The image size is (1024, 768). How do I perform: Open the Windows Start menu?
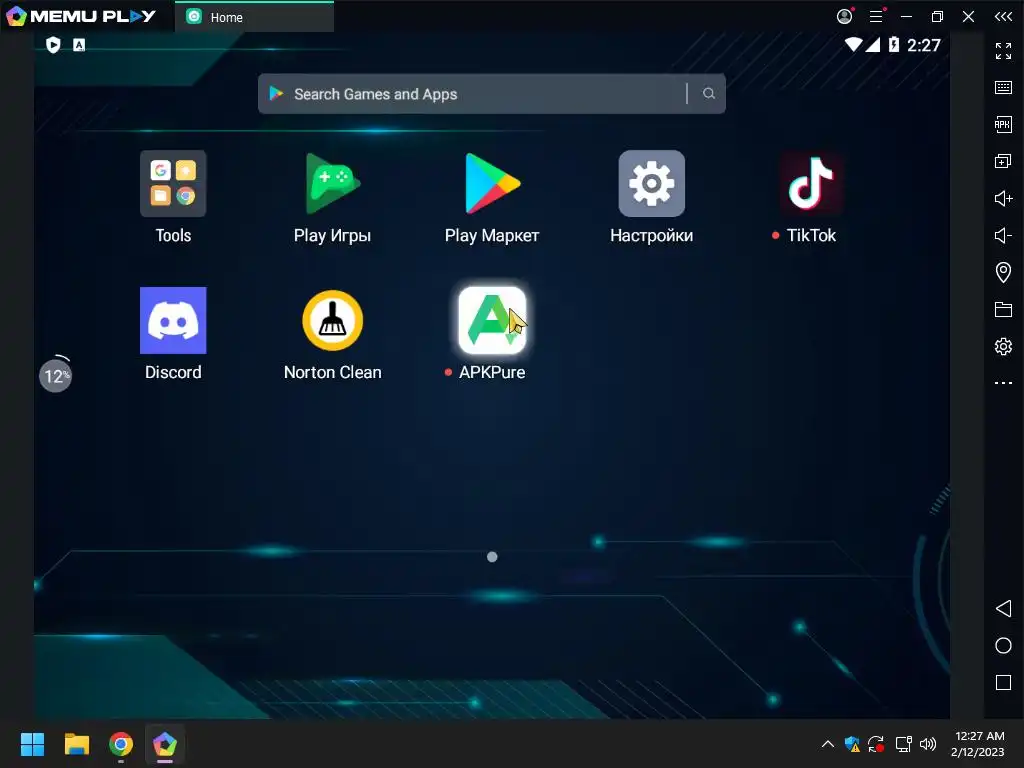[32, 744]
